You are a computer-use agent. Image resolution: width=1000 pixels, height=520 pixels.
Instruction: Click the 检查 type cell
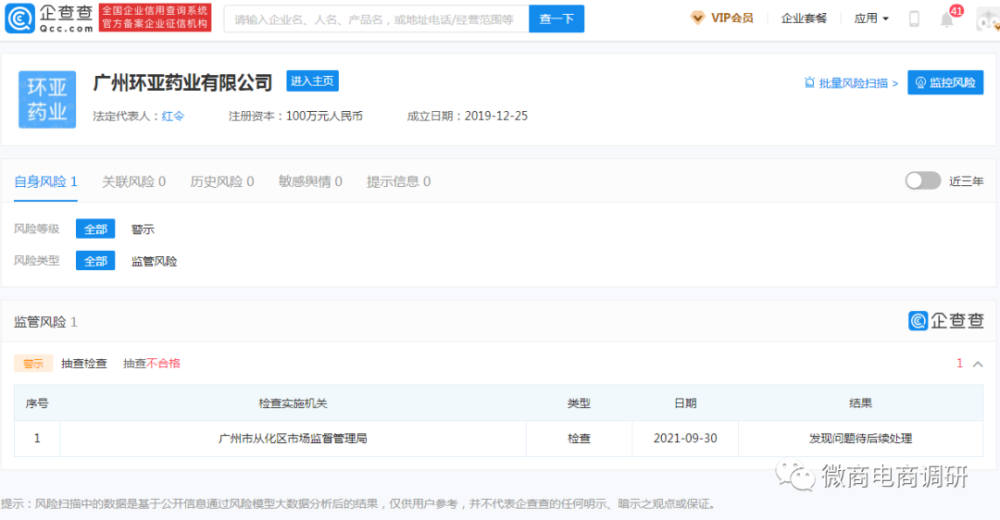pos(579,438)
